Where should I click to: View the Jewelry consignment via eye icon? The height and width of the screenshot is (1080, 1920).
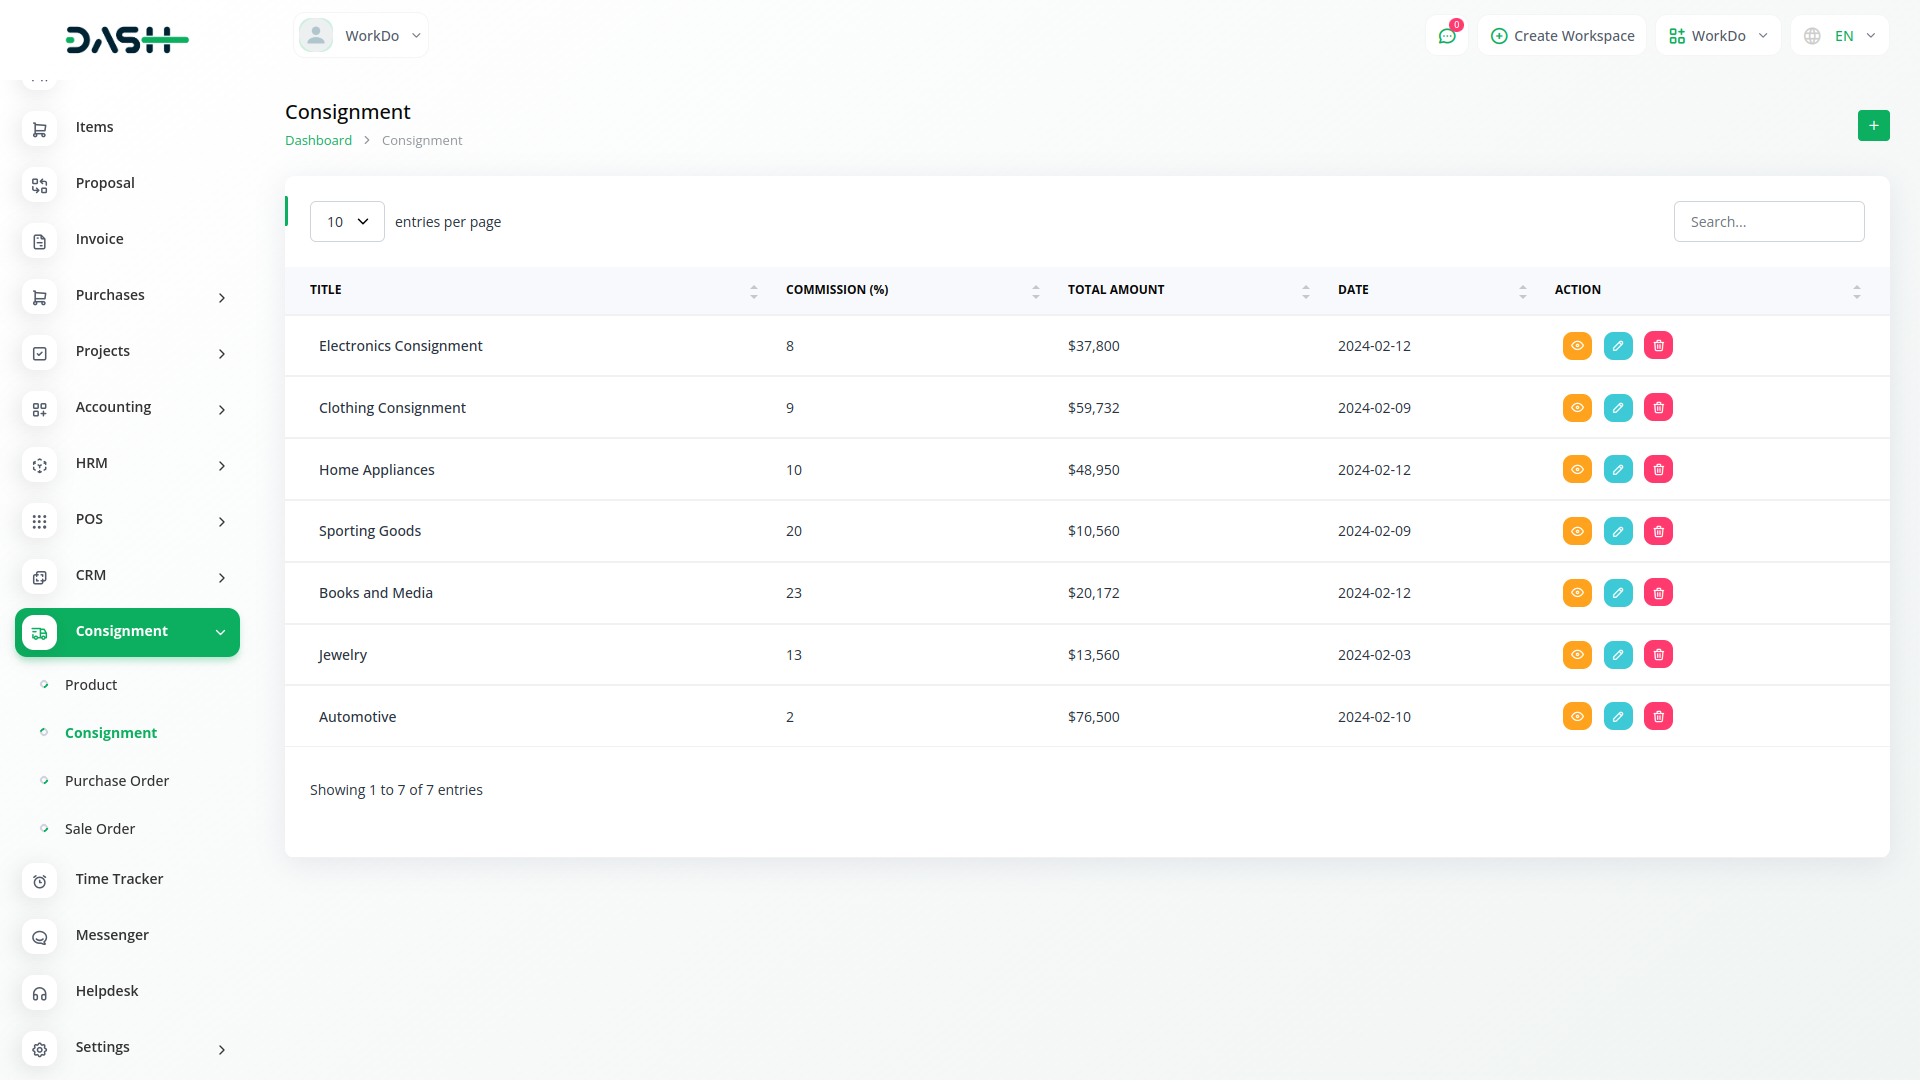coord(1577,655)
